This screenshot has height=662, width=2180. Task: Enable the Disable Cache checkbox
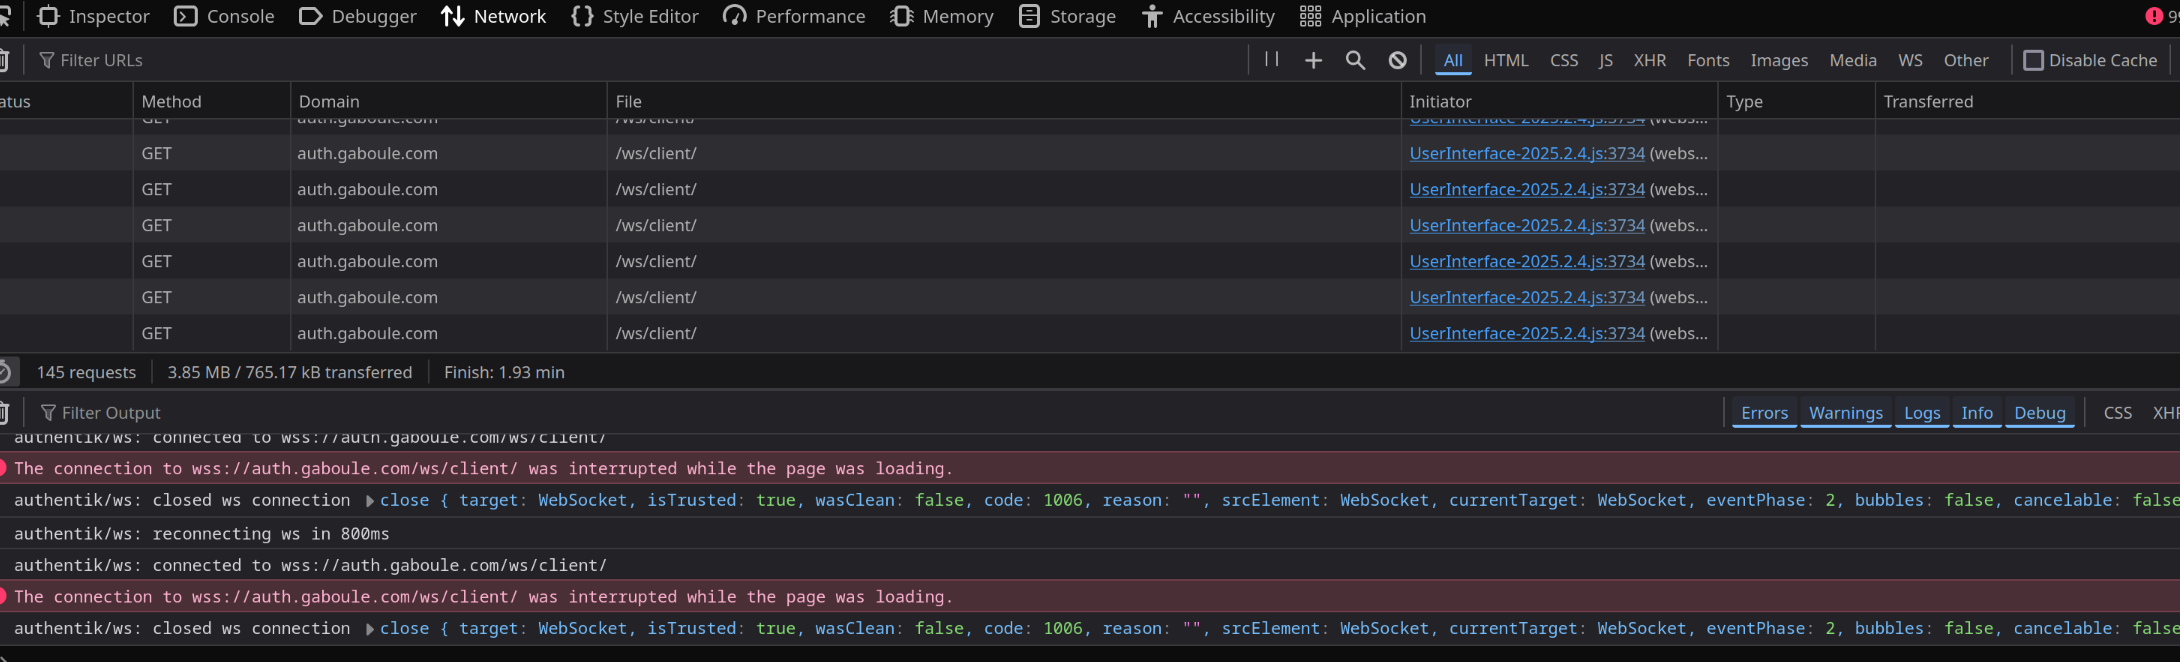2033,61
